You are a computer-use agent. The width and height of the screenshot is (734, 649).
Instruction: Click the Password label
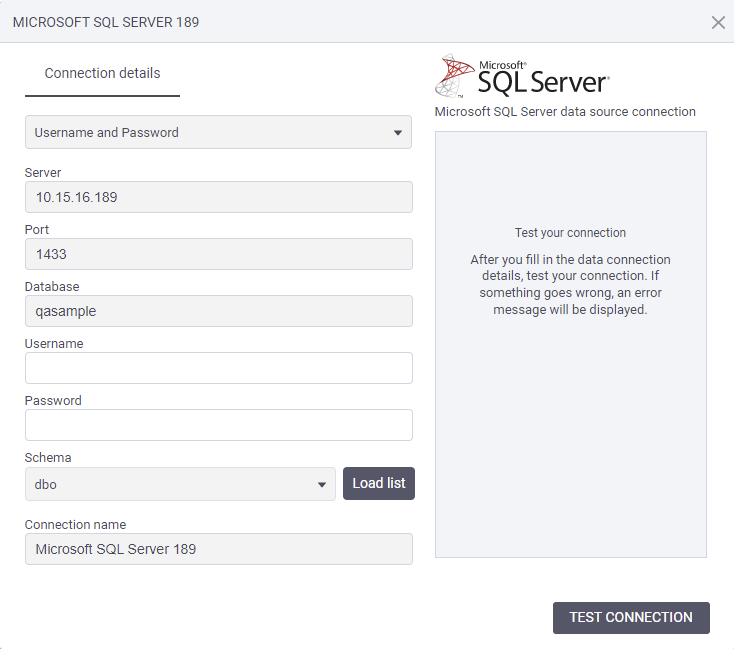click(53, 400)
